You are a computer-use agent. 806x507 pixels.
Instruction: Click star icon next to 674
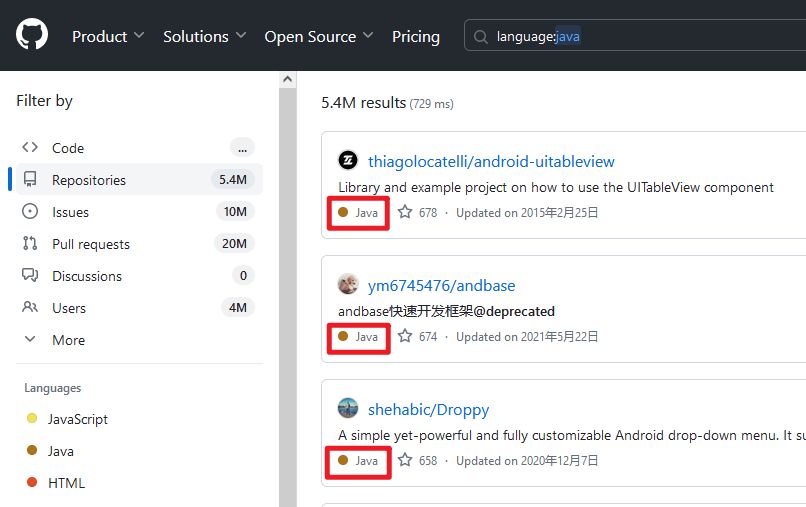[x=405, y=336]
